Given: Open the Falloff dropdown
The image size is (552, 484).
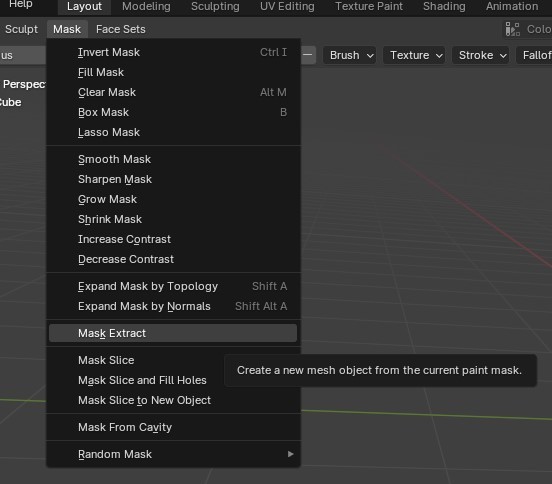Looking at the screenshot, I should [534, 55].
